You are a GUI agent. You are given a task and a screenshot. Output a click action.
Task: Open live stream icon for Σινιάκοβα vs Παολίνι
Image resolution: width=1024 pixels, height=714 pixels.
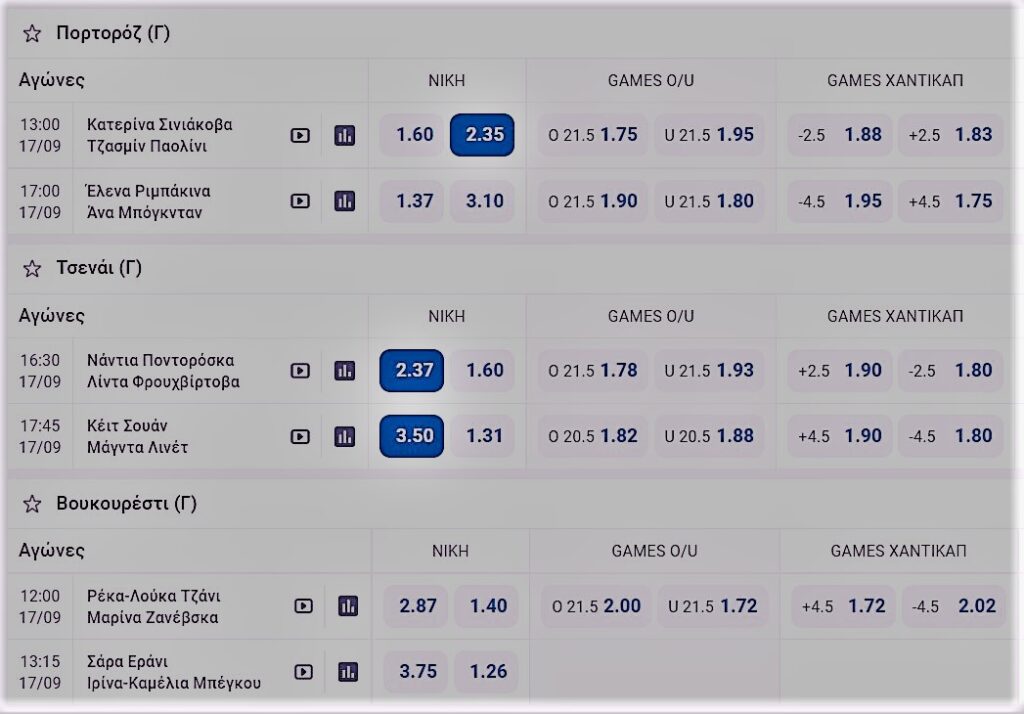point(300,135)
